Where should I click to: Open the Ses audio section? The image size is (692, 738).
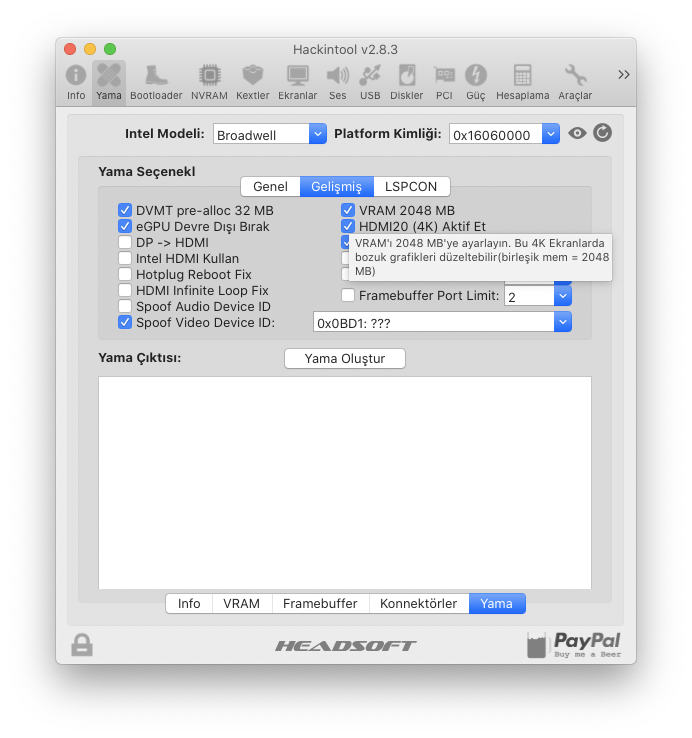(x=337, y=81)
